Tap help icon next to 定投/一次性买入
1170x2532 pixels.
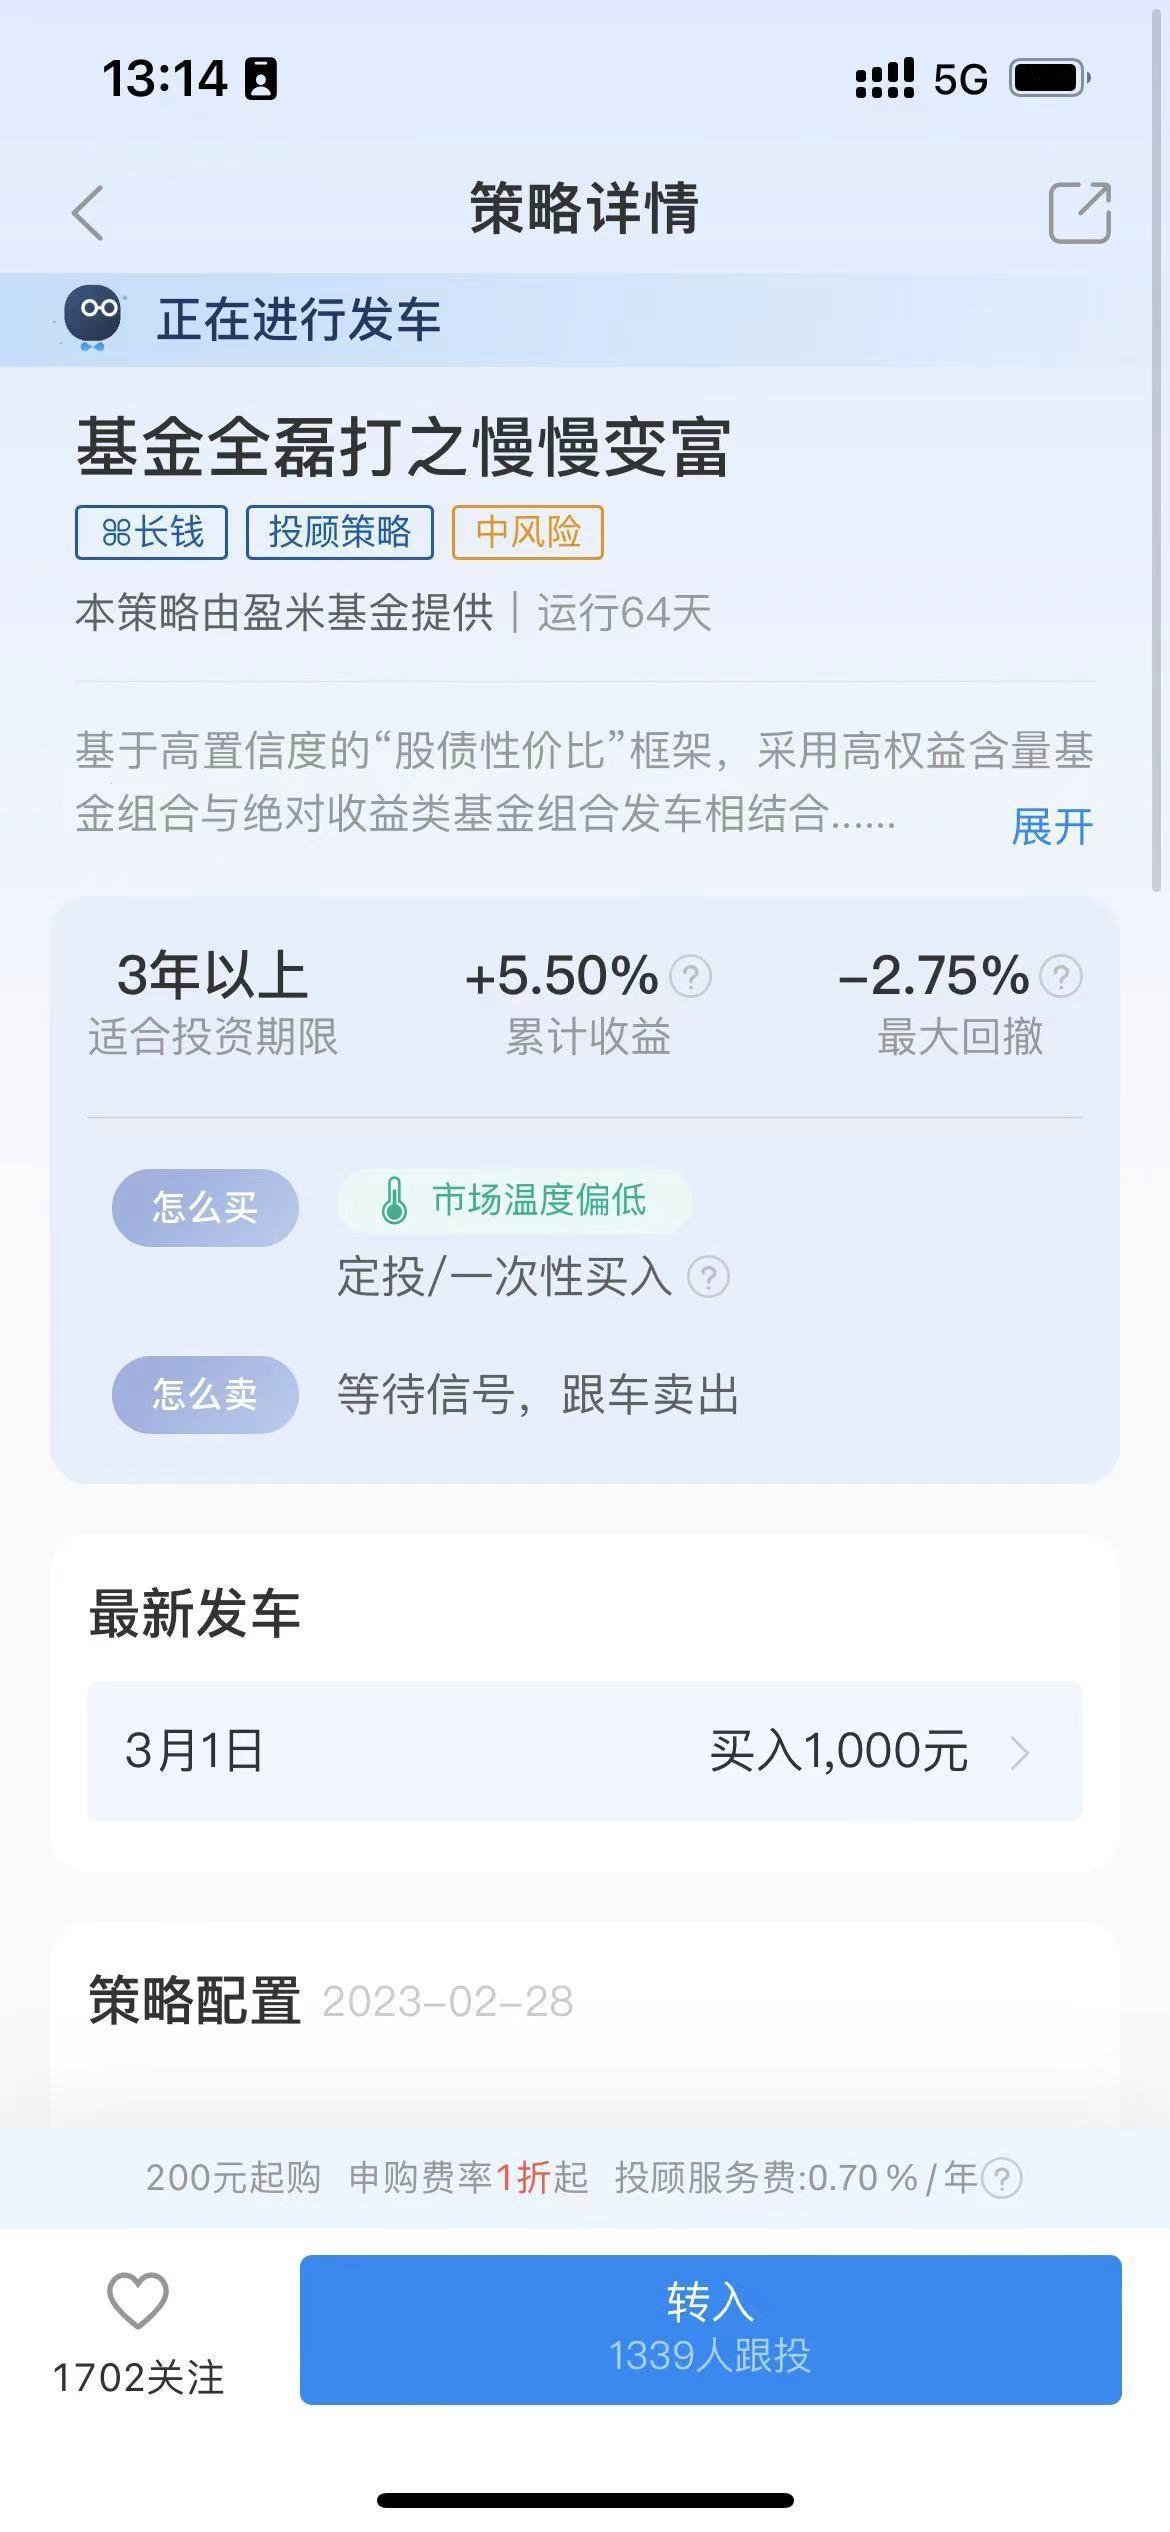(x=709, y=1277)
